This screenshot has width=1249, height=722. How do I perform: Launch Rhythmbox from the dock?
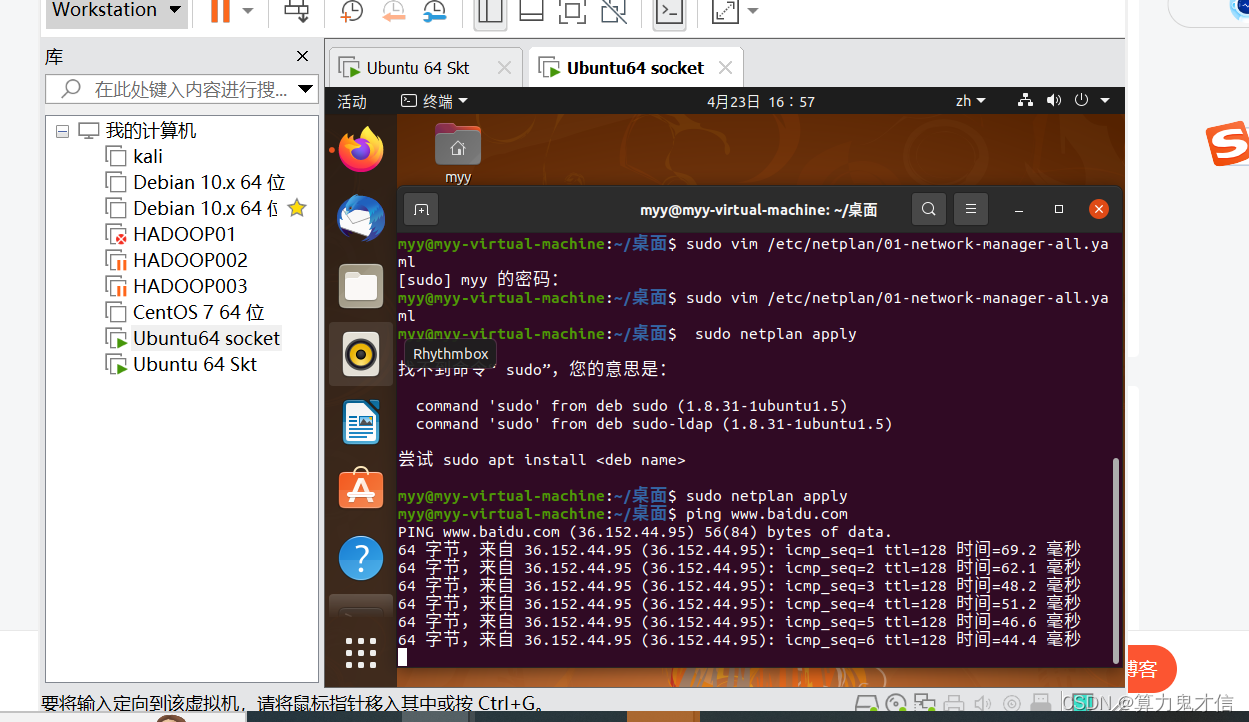[360, 353]
